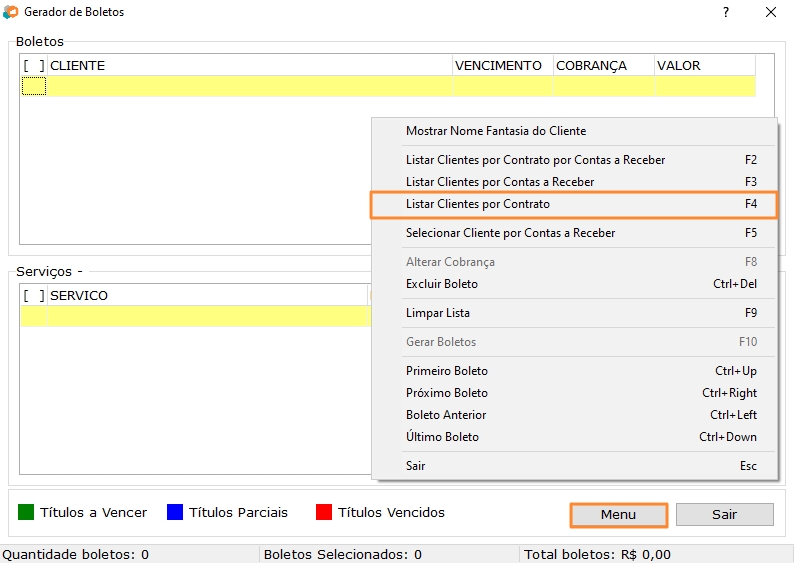794x563 pixels.
Task: Choose Limpar Lista from the menu
Action: 438,313
